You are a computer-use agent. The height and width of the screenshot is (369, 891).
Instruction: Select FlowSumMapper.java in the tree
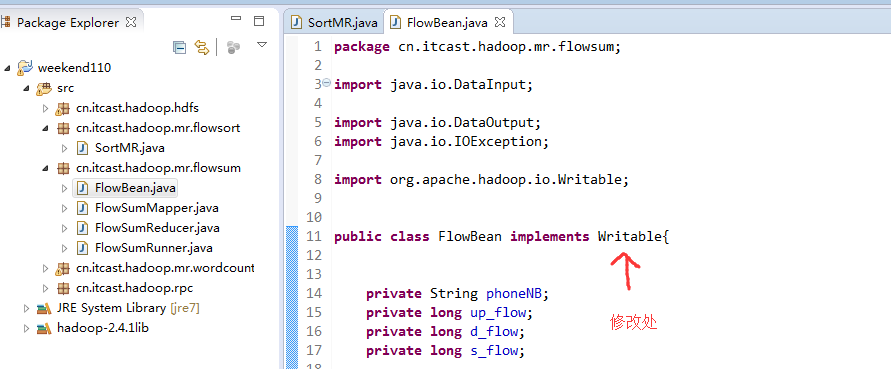(156, 208)
